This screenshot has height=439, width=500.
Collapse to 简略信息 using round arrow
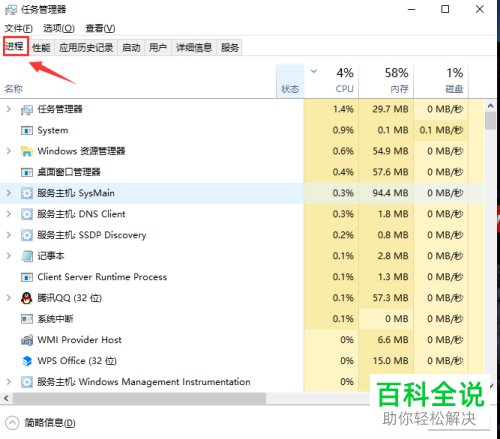tap(12, 423)
